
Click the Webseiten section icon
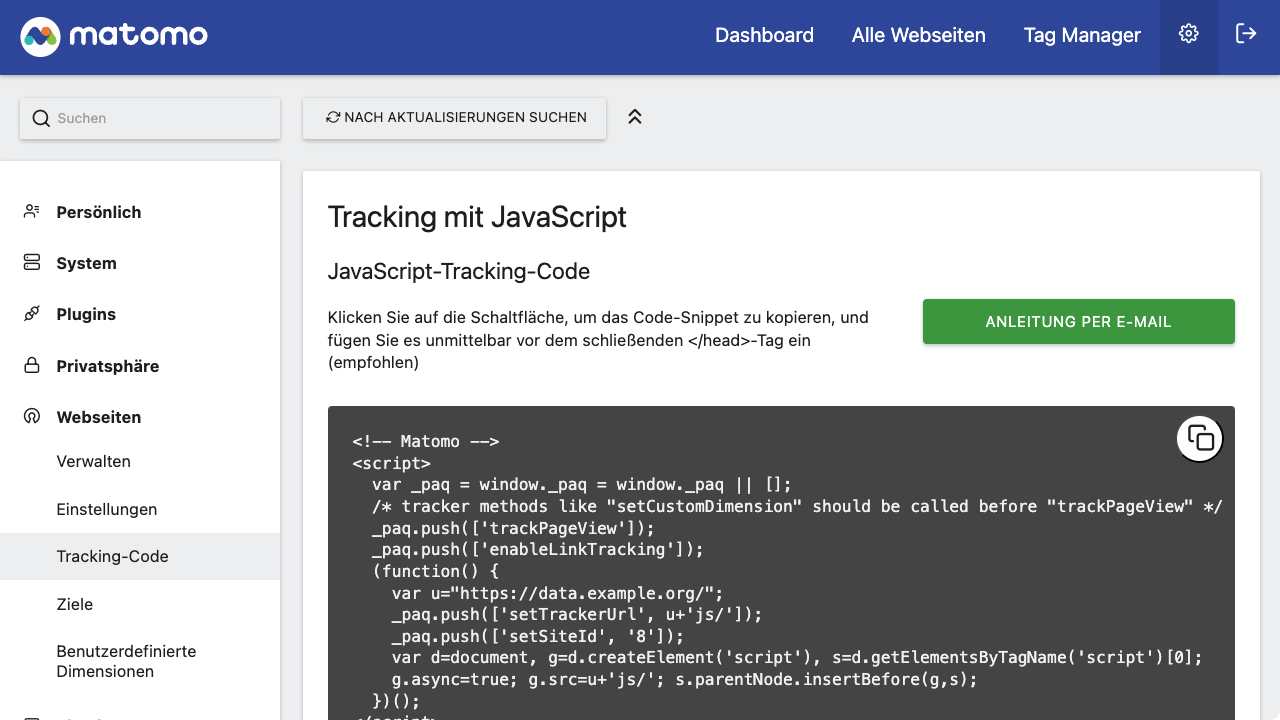point(32,416)
